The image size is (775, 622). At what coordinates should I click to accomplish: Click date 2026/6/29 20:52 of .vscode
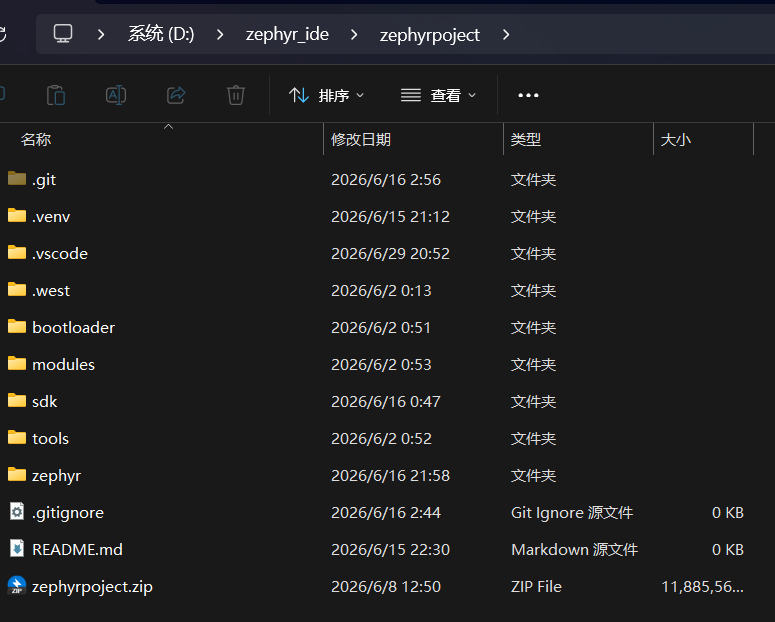(x=390, y=254)
